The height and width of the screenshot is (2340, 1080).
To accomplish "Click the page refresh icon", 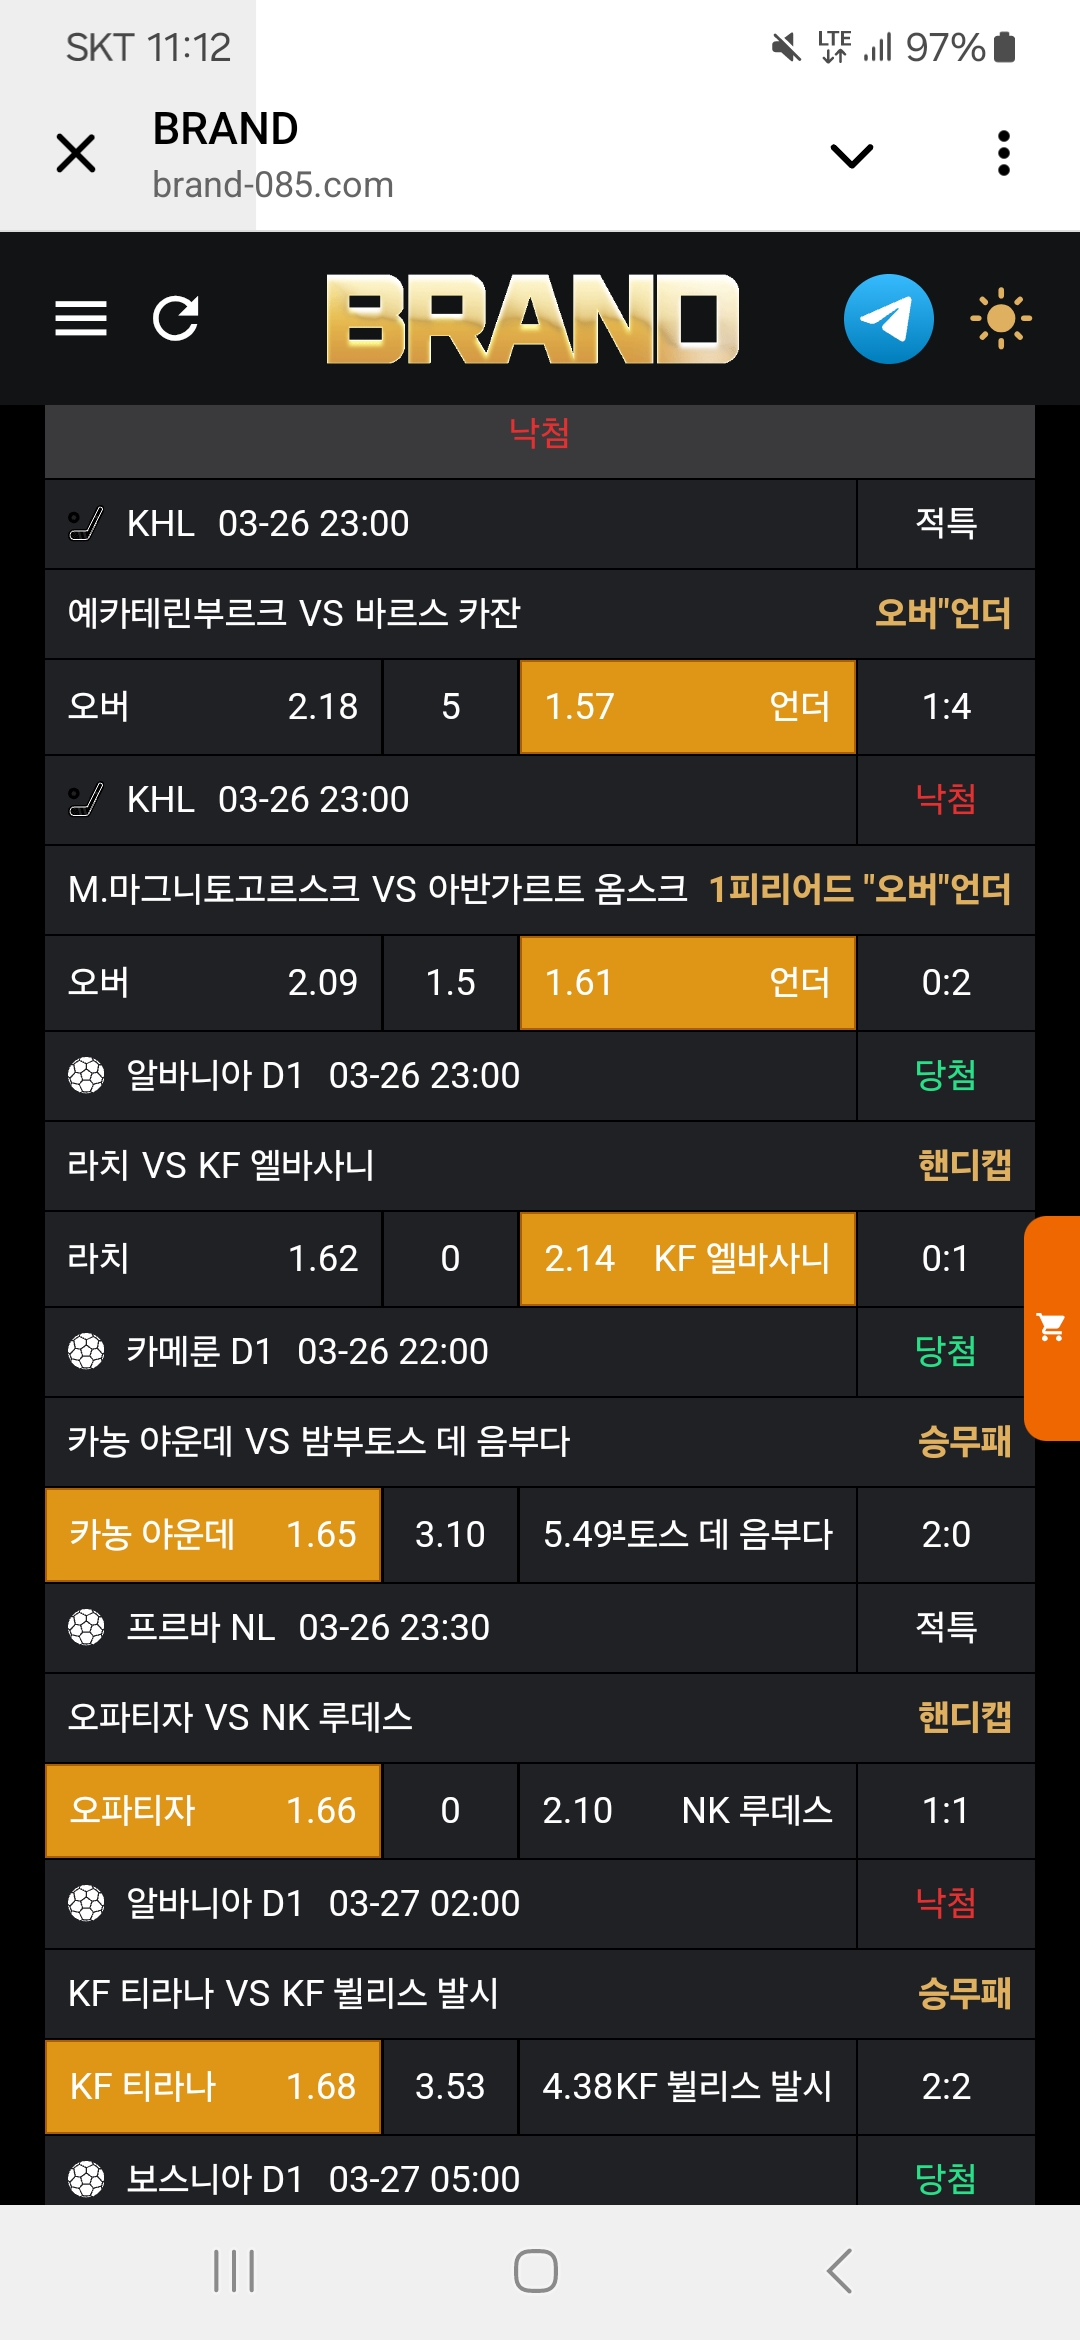I will [176, 319].
